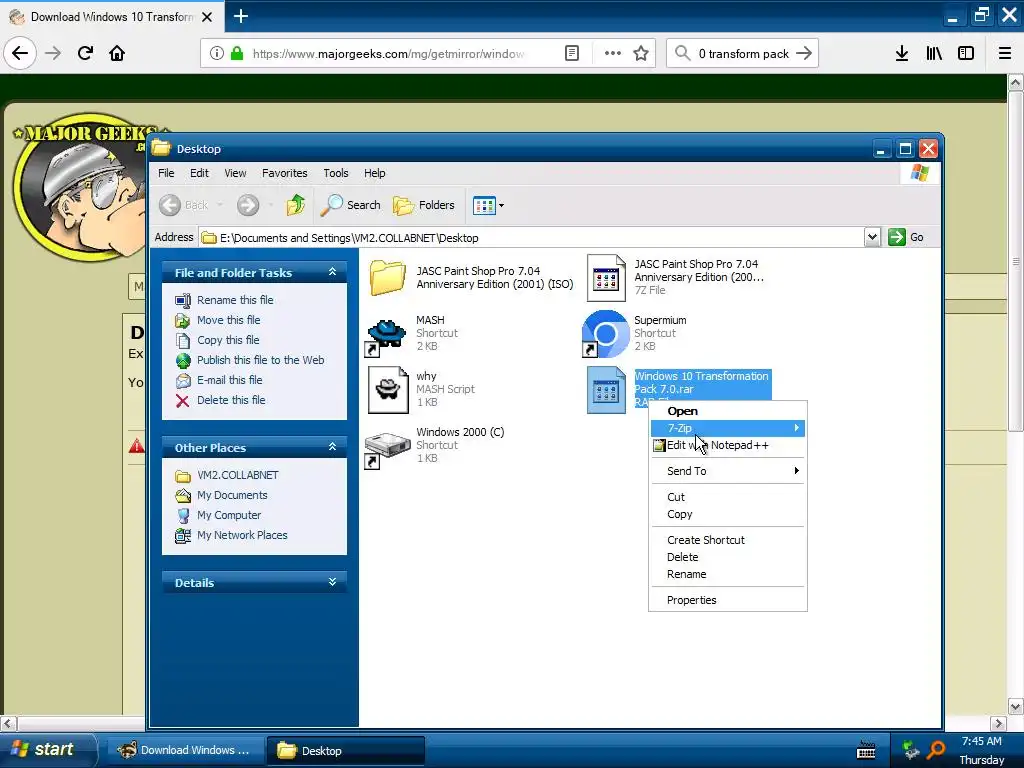Open the Favorites menu in Explorer
The height and width of the screenshot is (768, 1024).
click(285, 173)
